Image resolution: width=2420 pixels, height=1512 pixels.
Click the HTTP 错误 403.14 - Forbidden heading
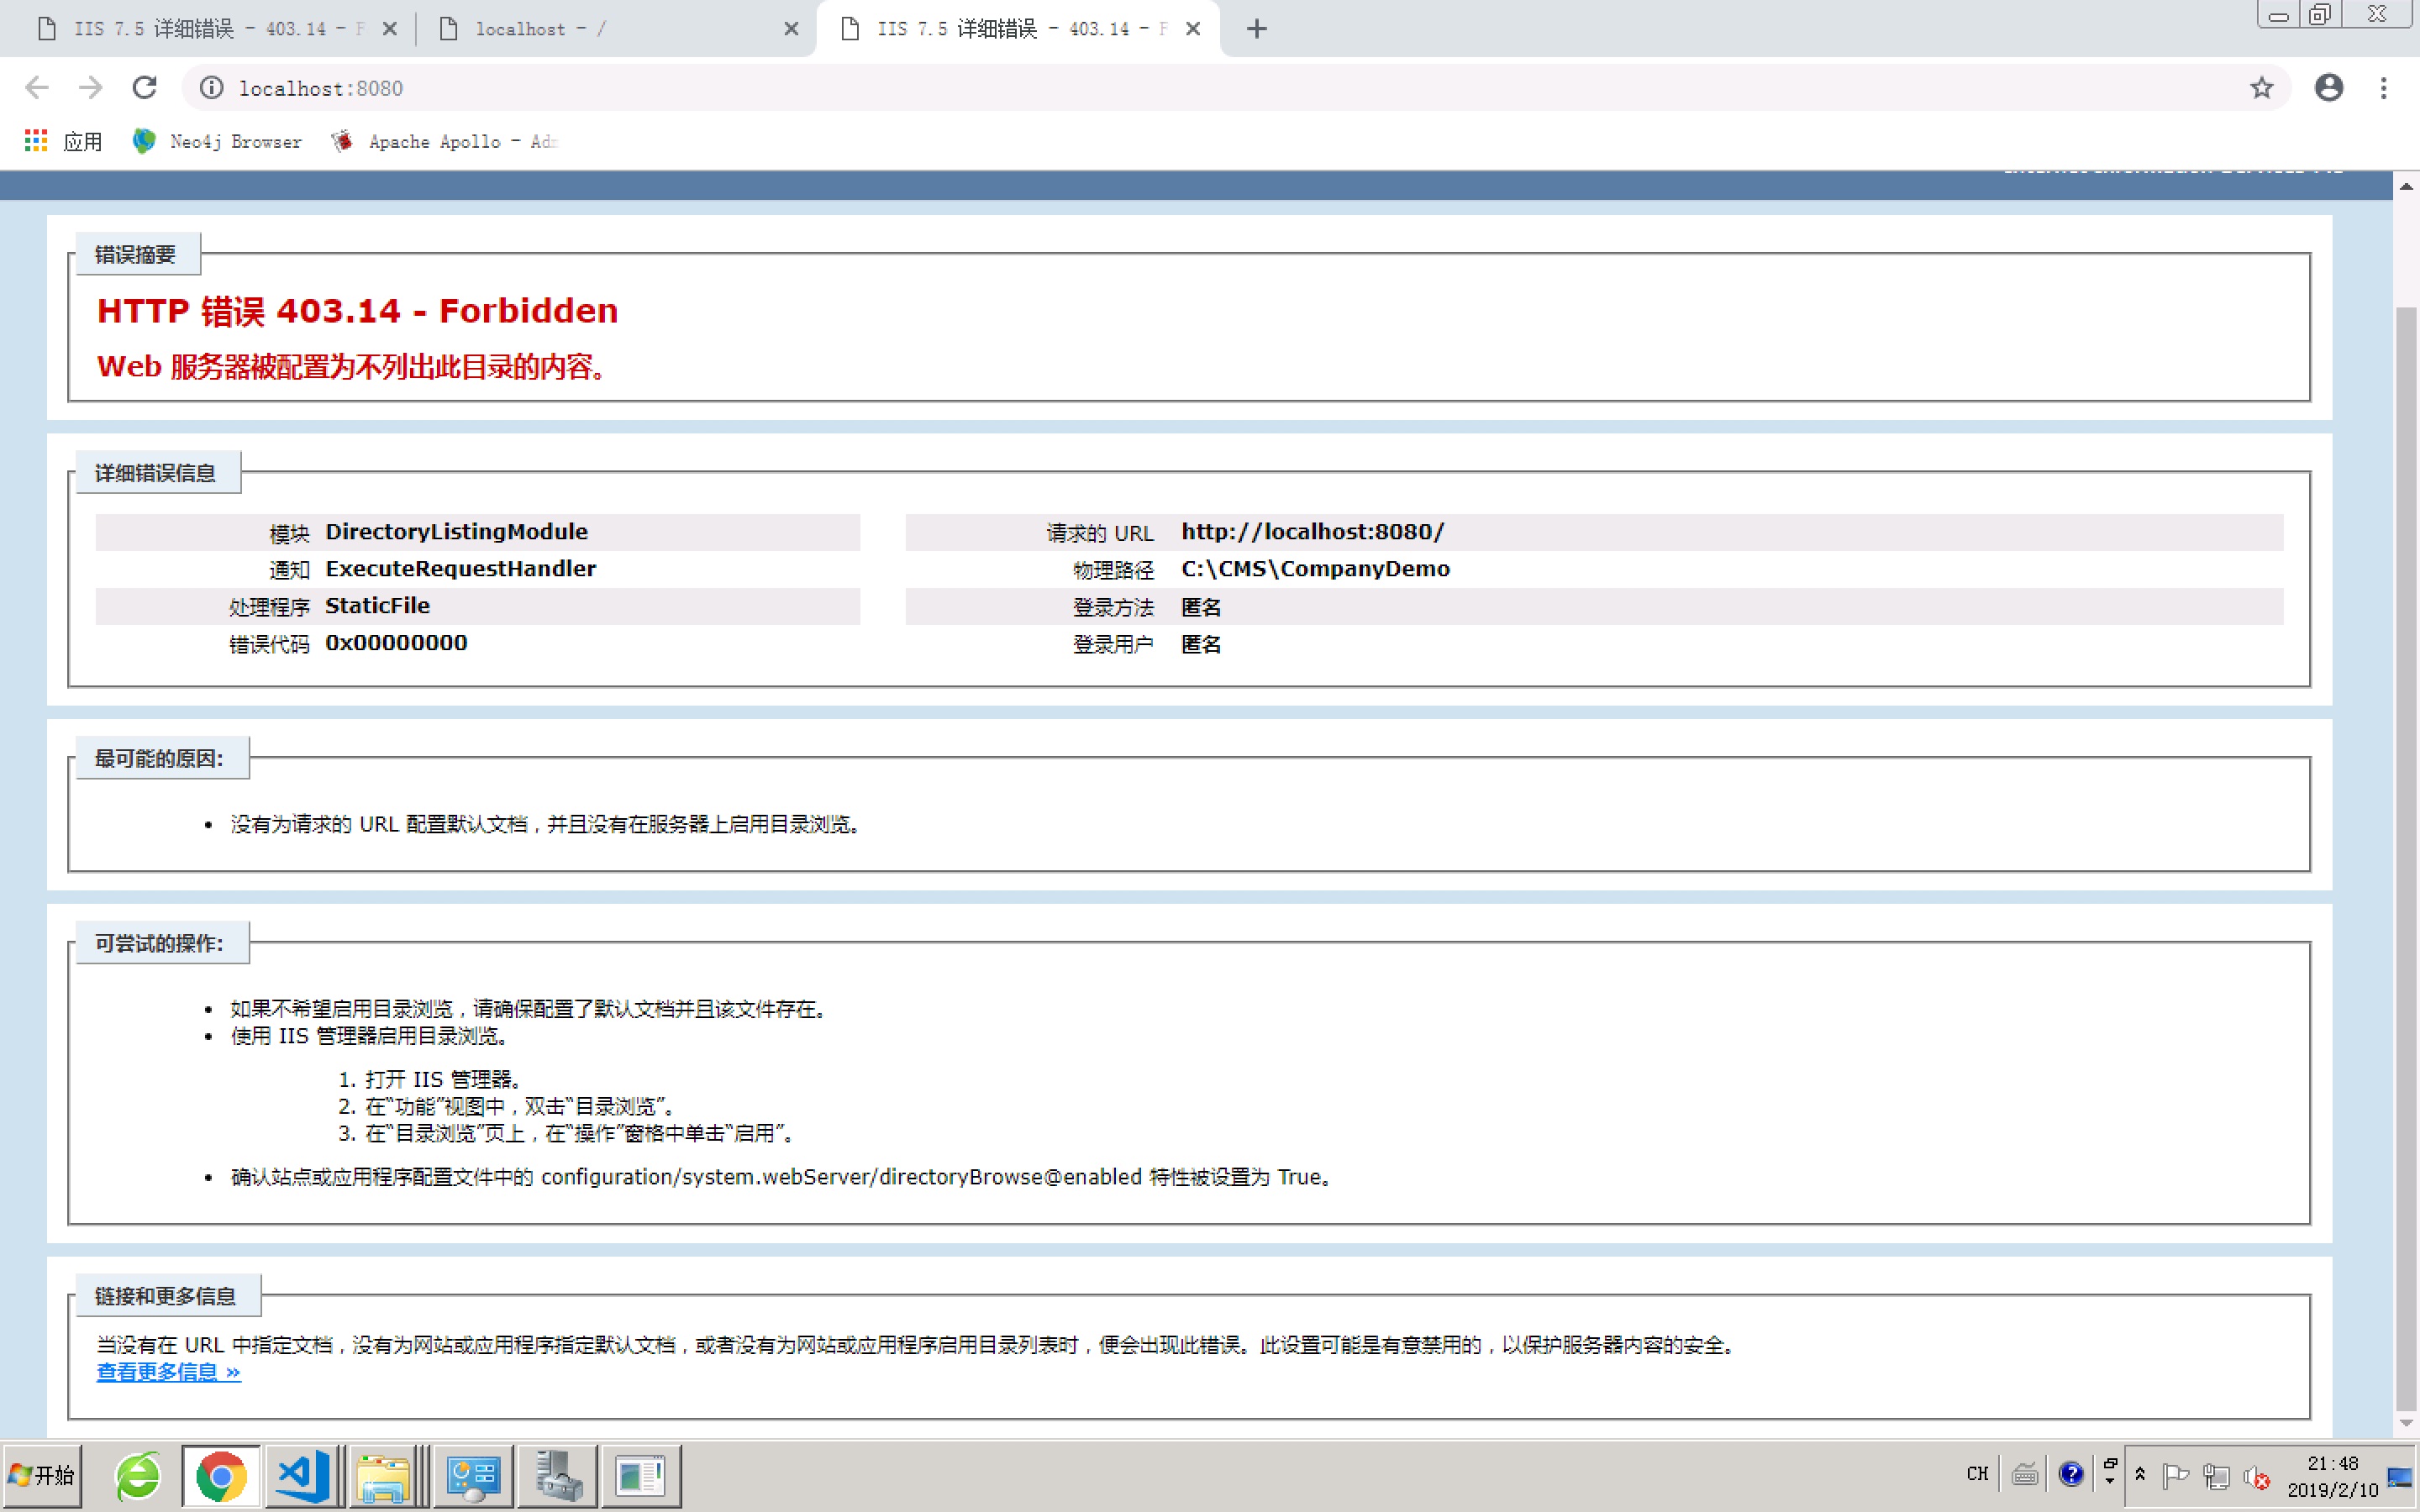tap(357, 311)
